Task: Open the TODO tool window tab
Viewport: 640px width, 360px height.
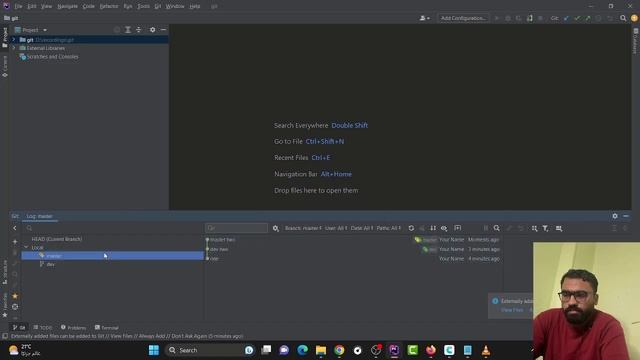Action: tap(43, 327)
